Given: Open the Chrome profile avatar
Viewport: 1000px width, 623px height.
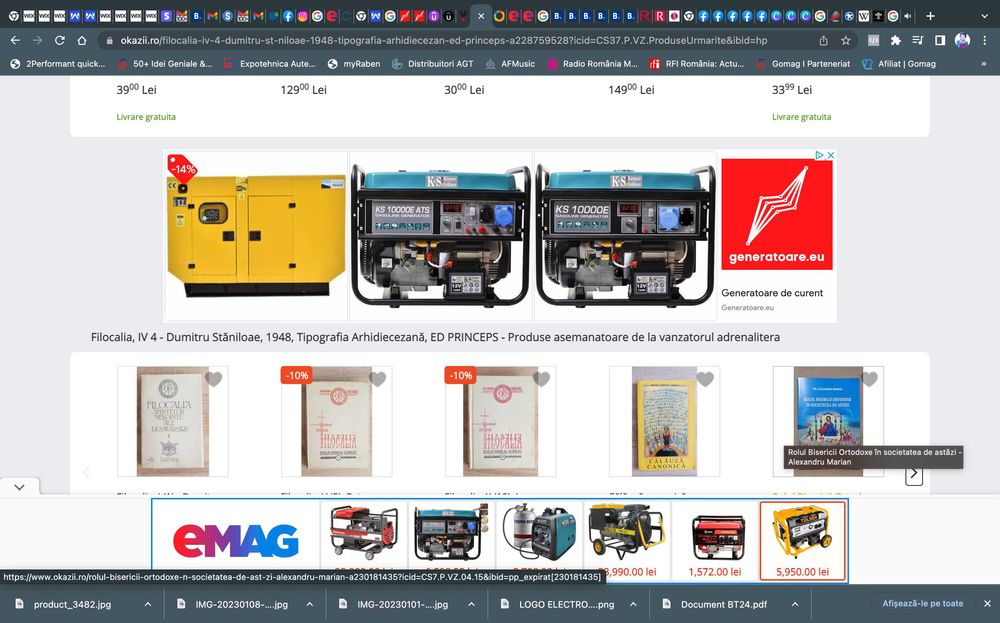Looking at the screenshot, I should tap(962, 40).
